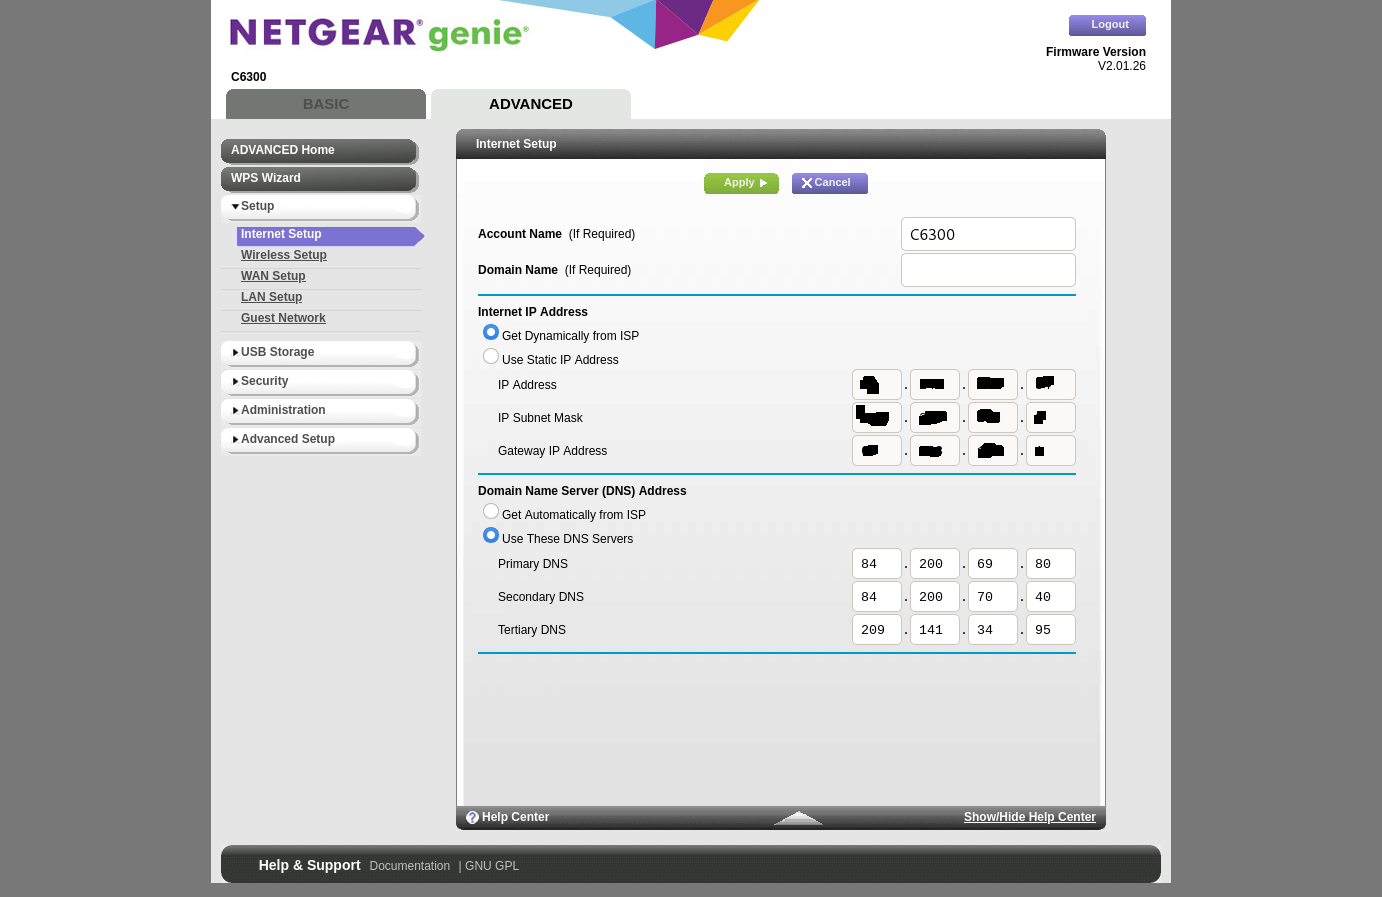
Task: Click Primary DNS third octet field
Action: click(x=993, y=564)
